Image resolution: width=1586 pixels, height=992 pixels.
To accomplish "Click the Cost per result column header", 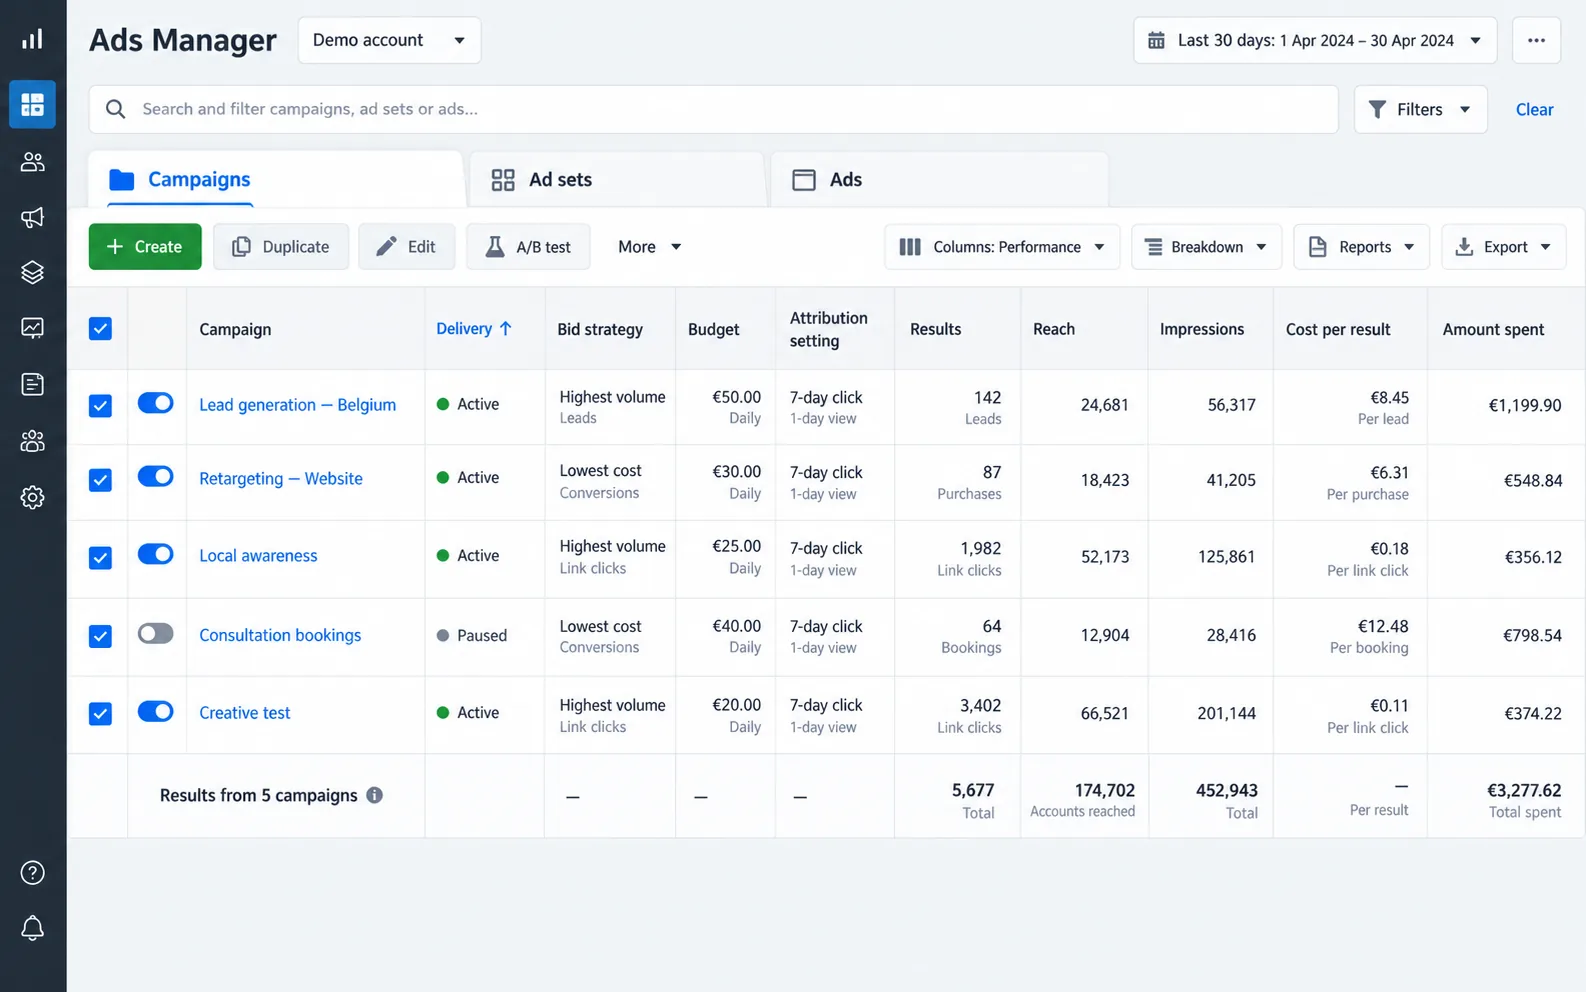I will 1338,329.
